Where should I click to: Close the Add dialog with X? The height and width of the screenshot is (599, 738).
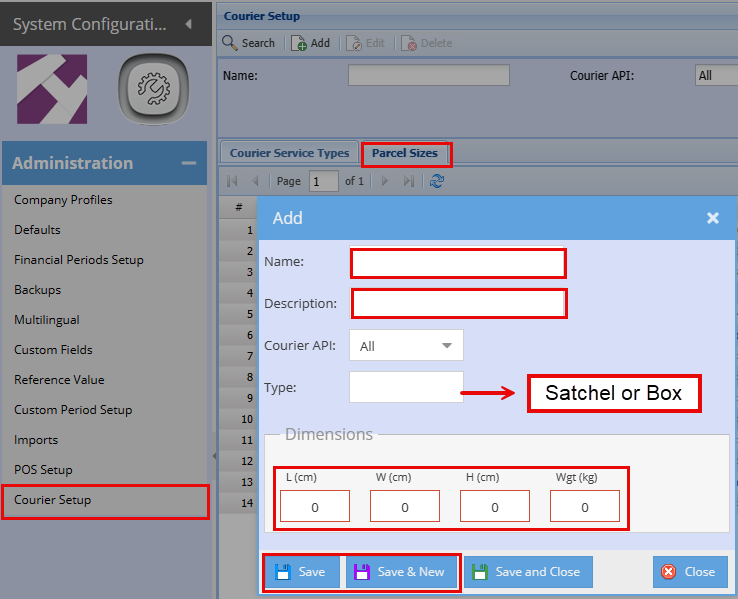pyautogui.click(x=713, y=218)
